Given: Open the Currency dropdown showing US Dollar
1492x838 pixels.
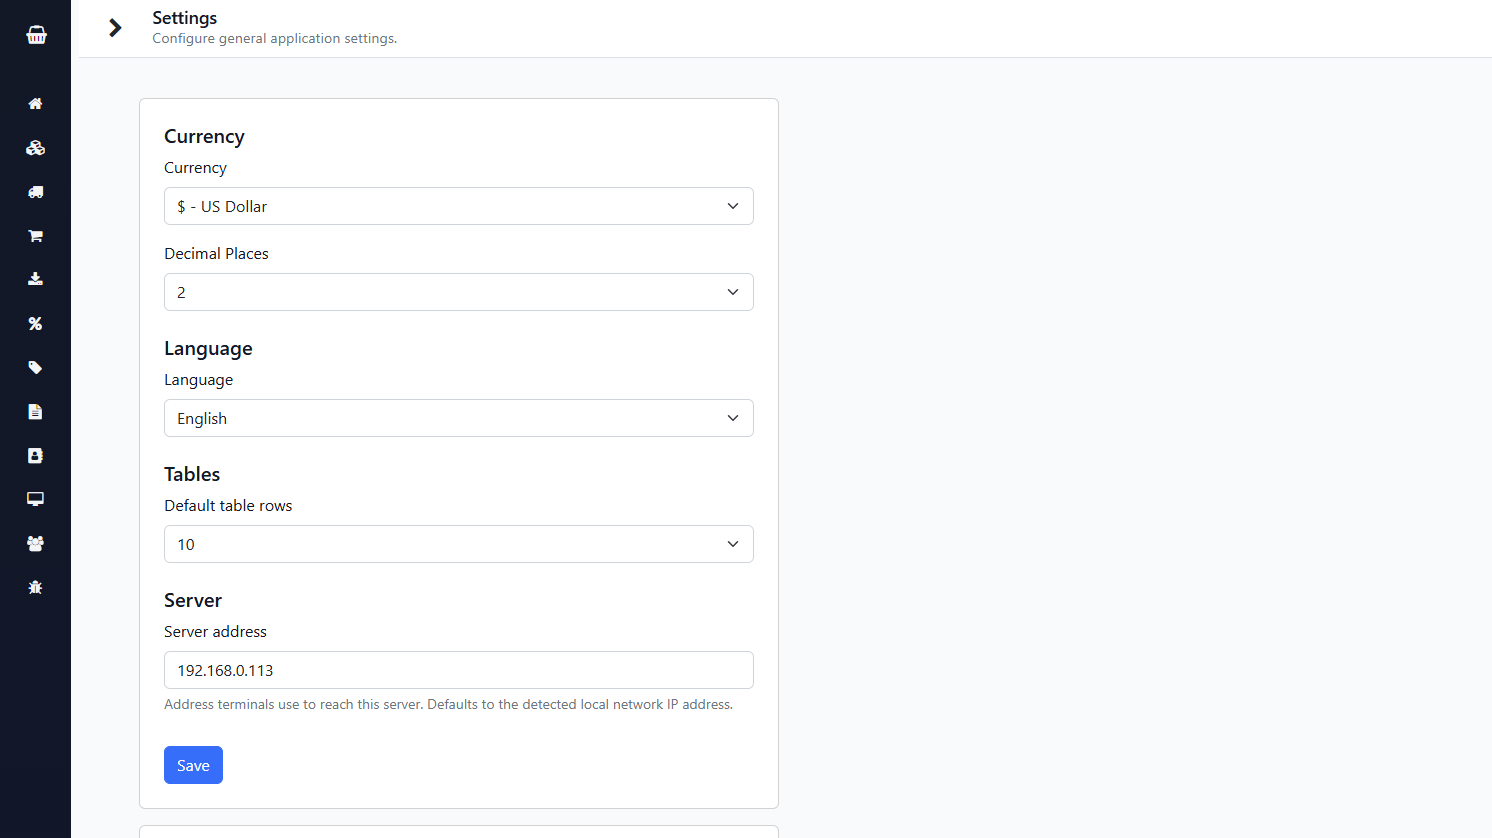Looking at the screenshot, I should (459, 206).
